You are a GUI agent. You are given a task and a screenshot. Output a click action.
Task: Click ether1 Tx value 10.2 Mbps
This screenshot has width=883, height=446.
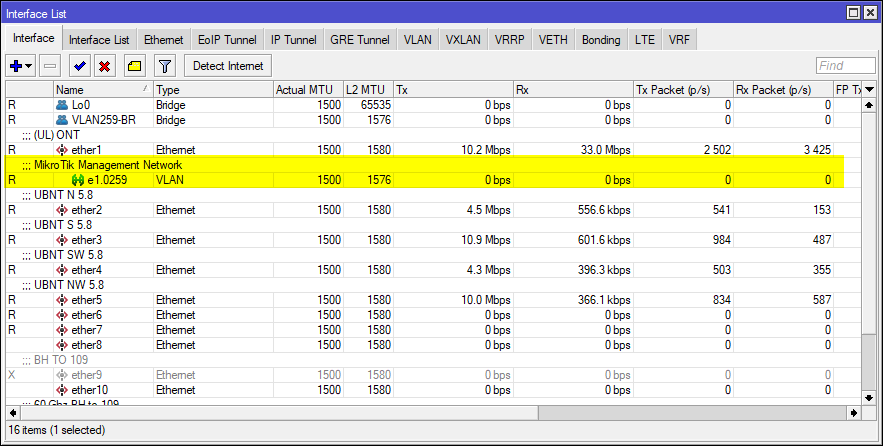[485, 150]
